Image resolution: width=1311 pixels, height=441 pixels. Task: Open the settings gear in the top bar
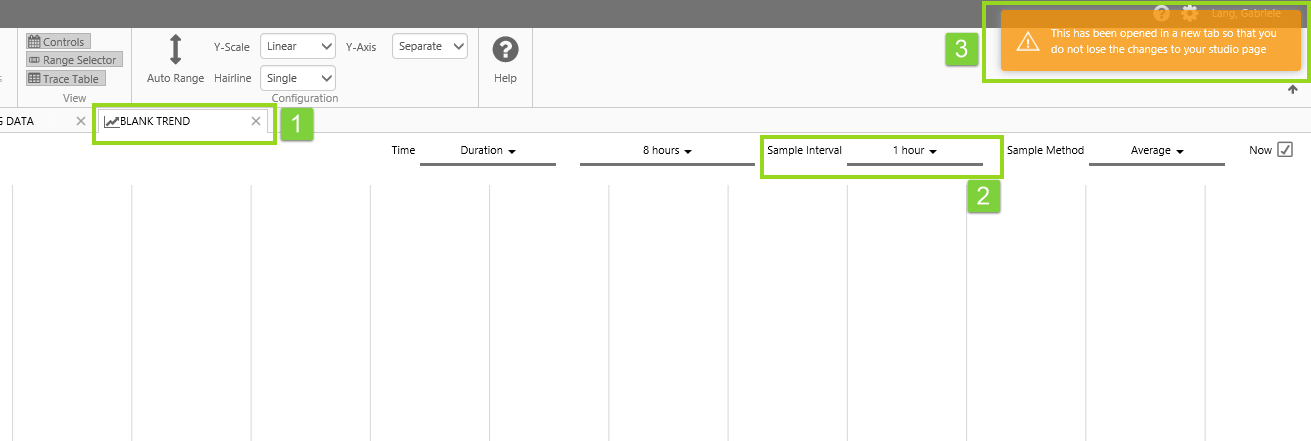pos(1189,14)
